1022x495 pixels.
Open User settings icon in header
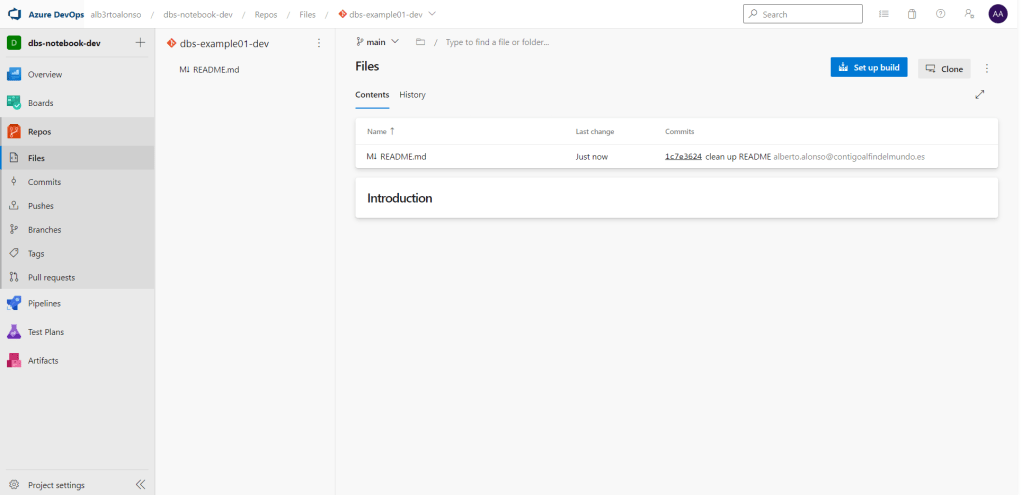(968, 14)
